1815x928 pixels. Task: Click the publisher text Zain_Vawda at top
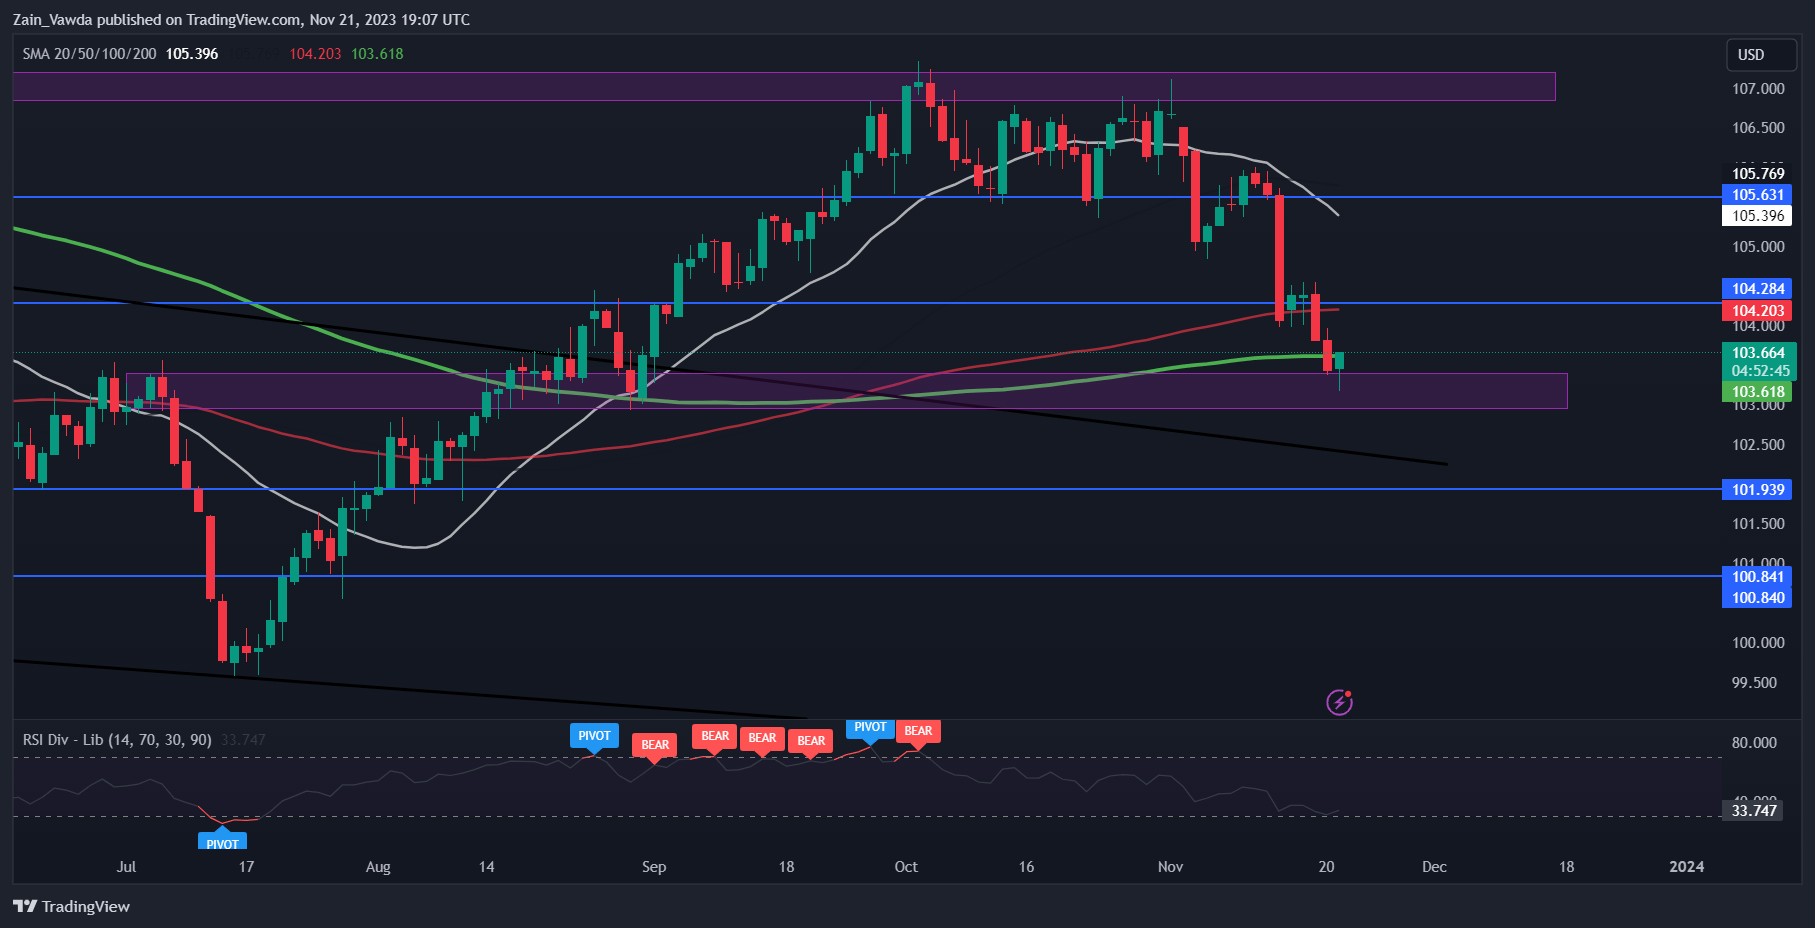pyautogui.click(x=52, y=19)
